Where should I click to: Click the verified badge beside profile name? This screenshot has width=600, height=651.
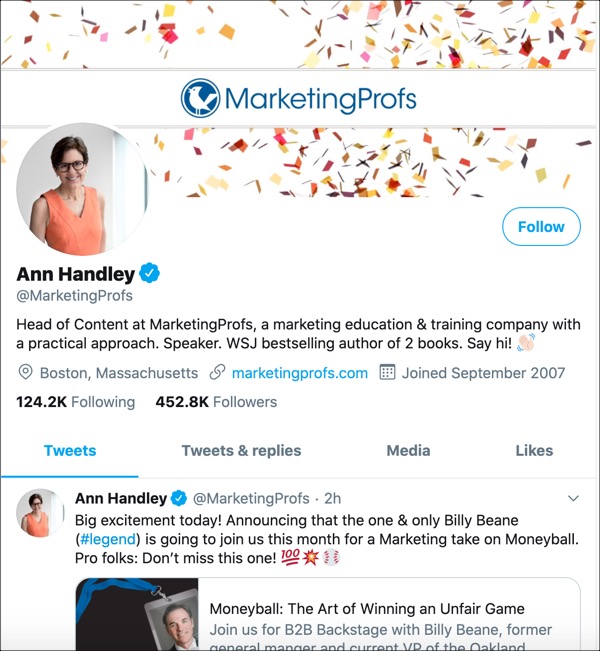pyautogui.click(x=150, y=273)
